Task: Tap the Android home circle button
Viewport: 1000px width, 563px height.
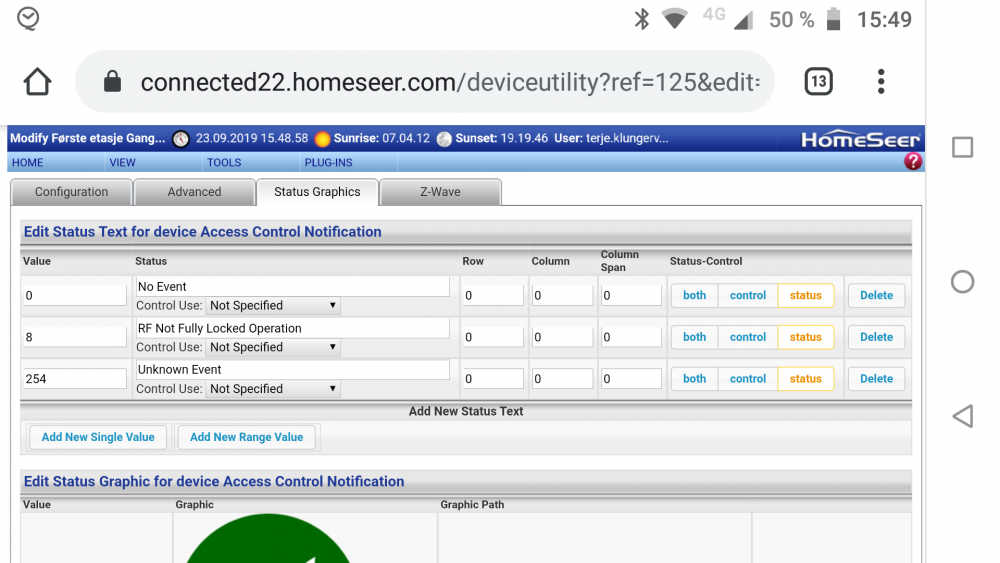Action: tap(962, 281)
